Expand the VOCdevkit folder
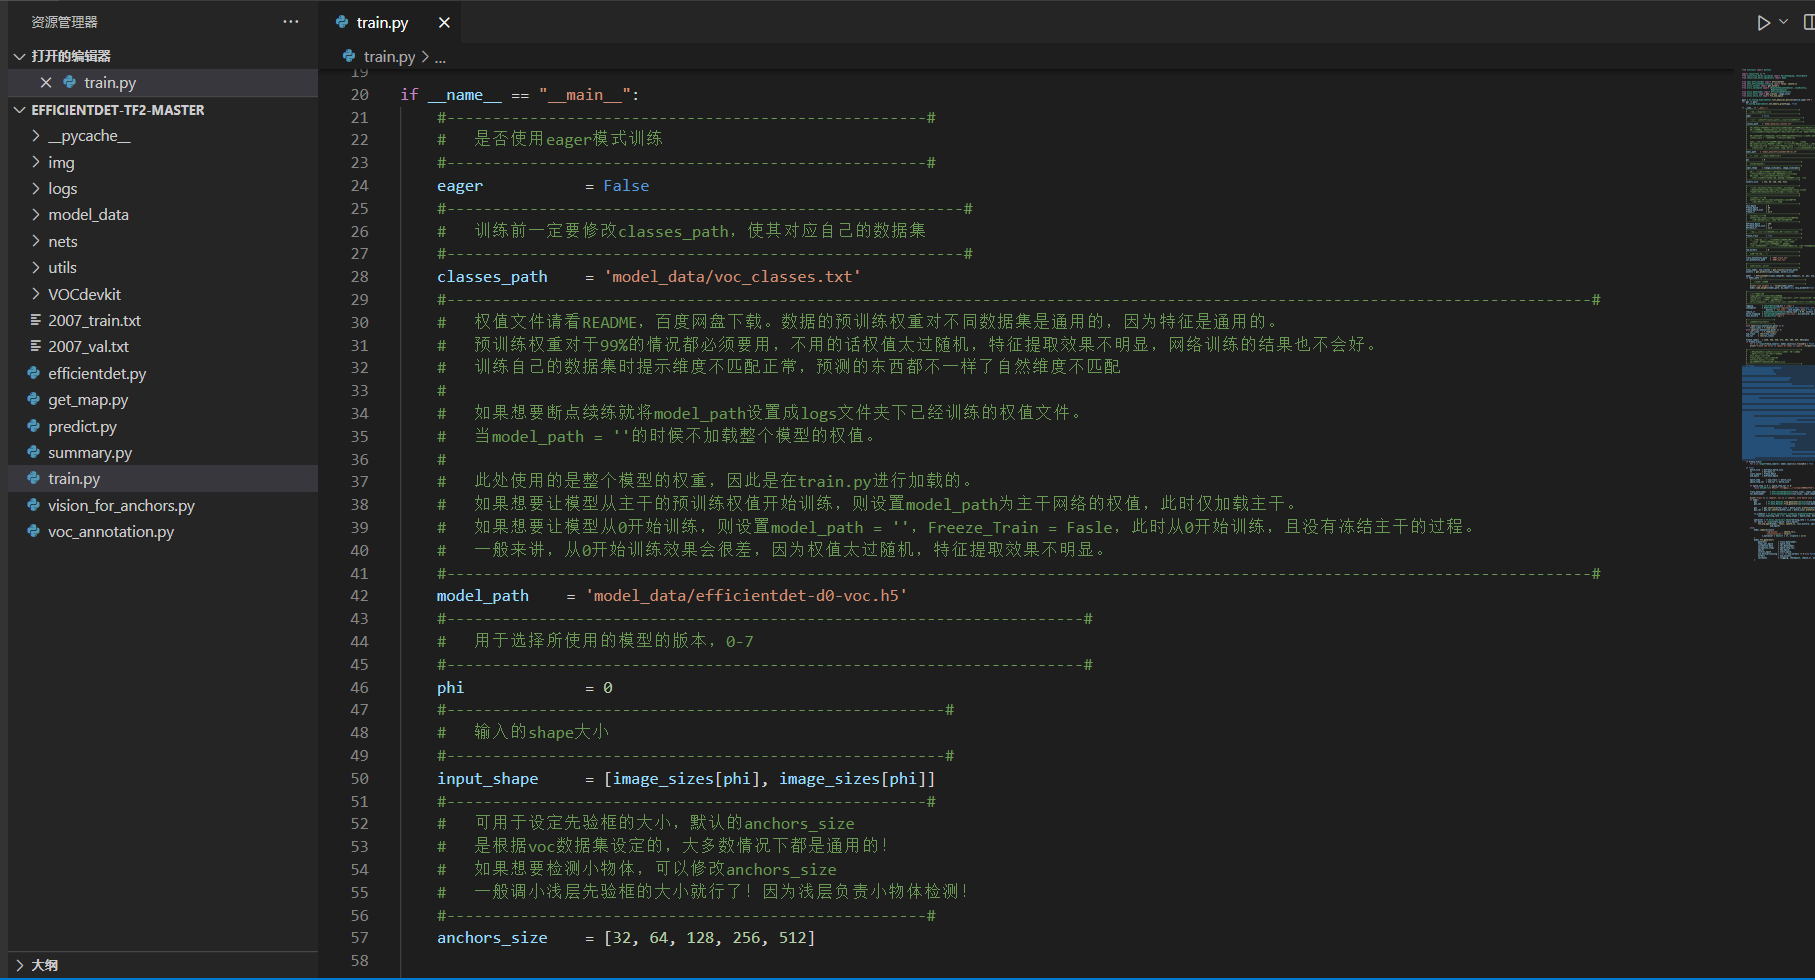Viewport: 1815px width, 980px height. 36,294
